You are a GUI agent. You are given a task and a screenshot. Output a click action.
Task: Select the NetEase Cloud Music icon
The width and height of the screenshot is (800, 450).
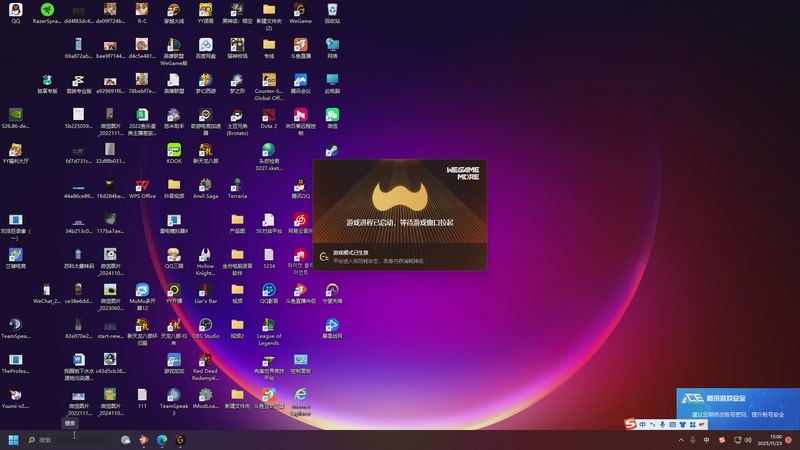coord(301,224)
